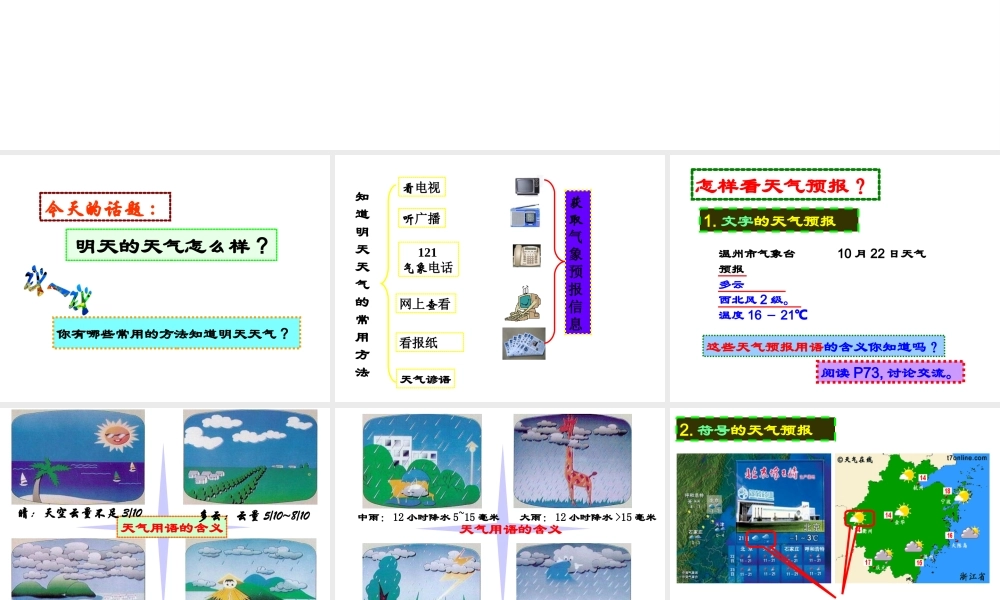Open the Zhejiang province weather map
This screenshot has height=600, width=1000.
click(x=913, y=518)
